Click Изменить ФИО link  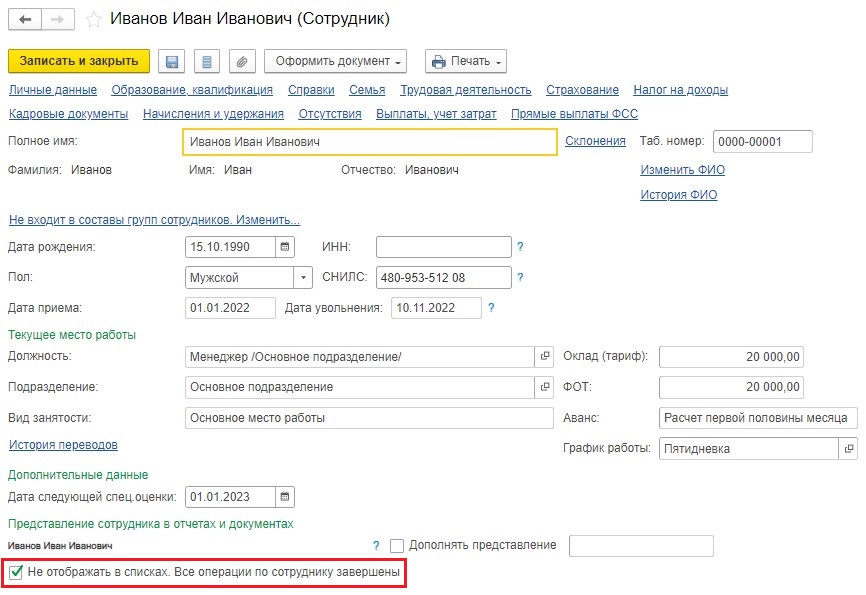pyautogui.click(x=683, y=170)
